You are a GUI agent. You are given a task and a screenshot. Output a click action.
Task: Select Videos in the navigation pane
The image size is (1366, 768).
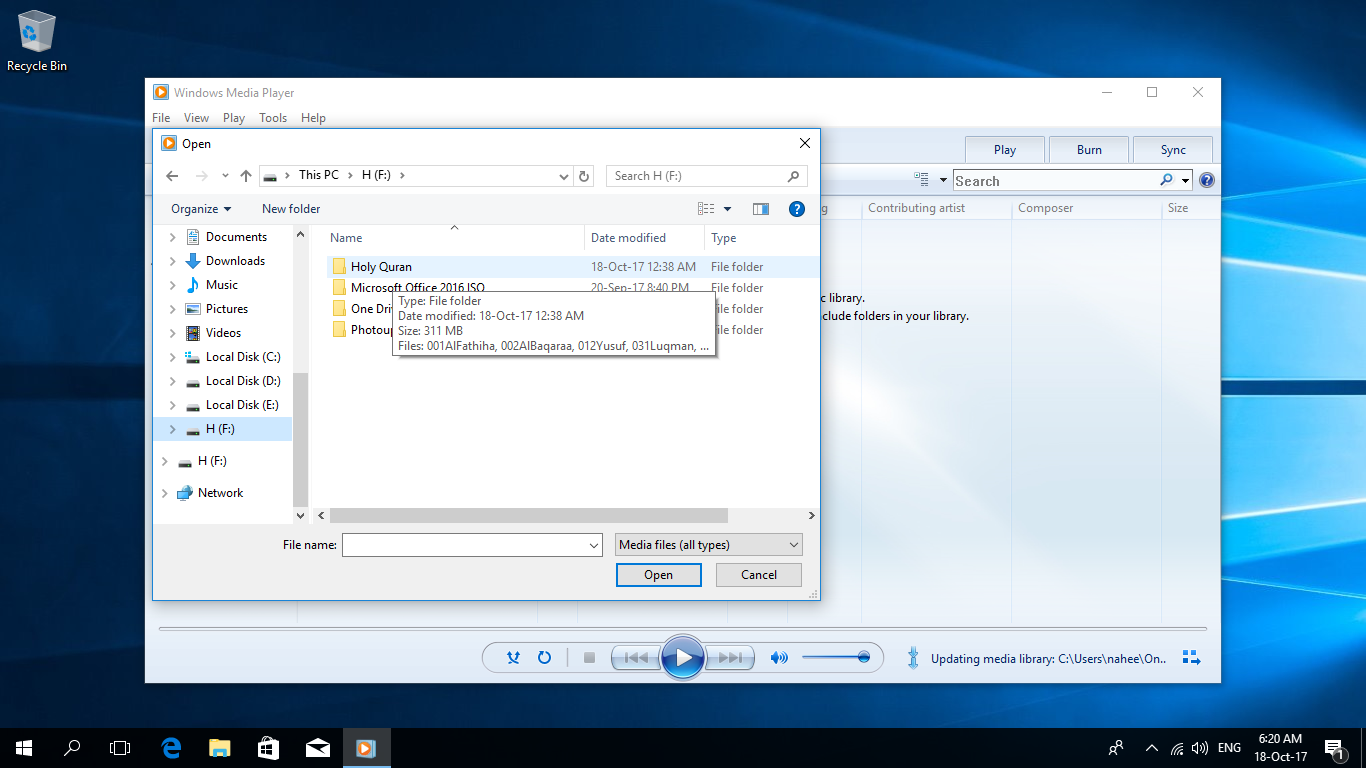click(x=223, y=333)
